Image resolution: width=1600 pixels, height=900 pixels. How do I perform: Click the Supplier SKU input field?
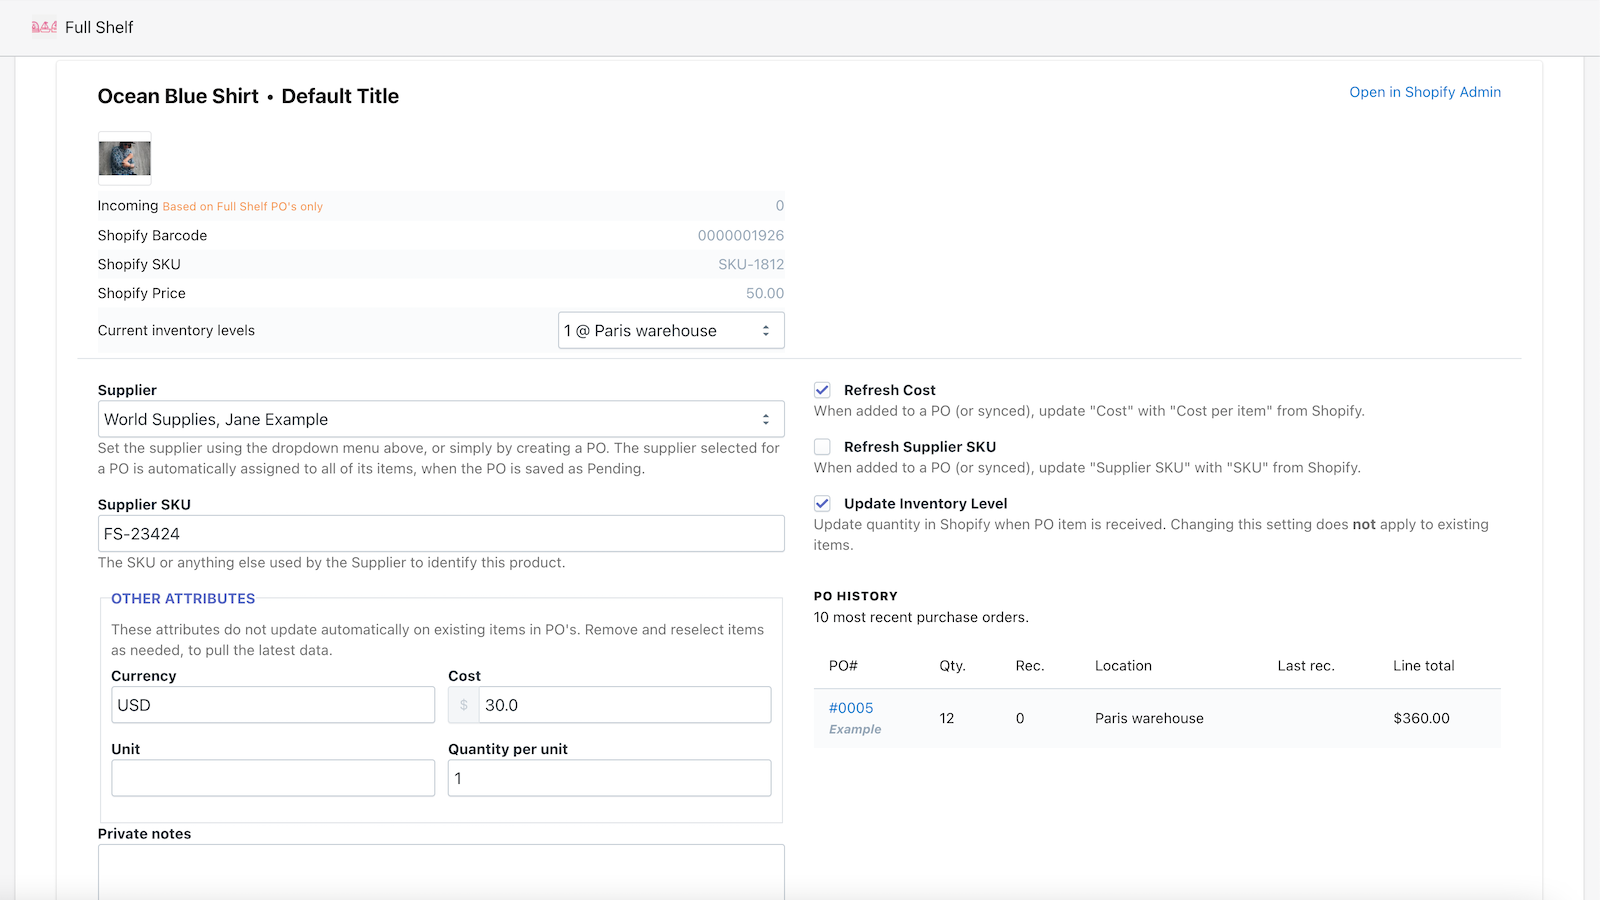440,534
